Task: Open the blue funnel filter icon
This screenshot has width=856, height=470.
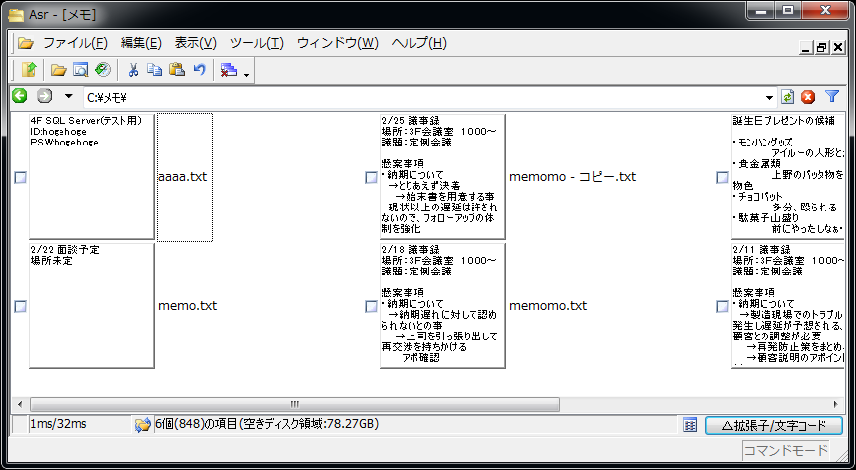Action: coord(831,97)
